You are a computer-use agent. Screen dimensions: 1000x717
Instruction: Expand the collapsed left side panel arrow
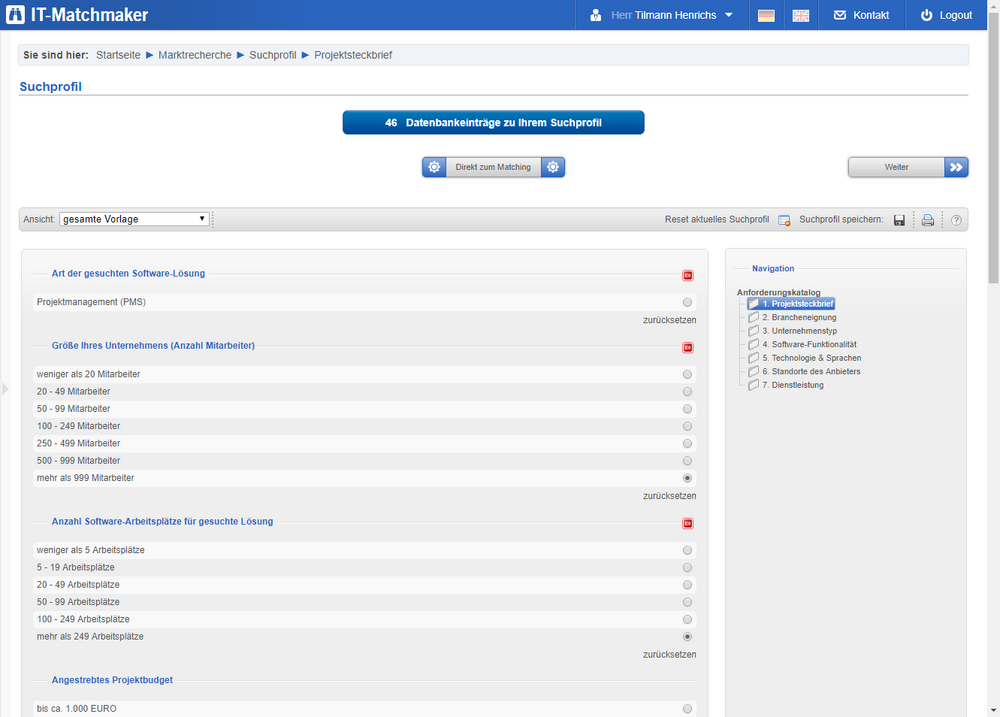click(5, 388)
